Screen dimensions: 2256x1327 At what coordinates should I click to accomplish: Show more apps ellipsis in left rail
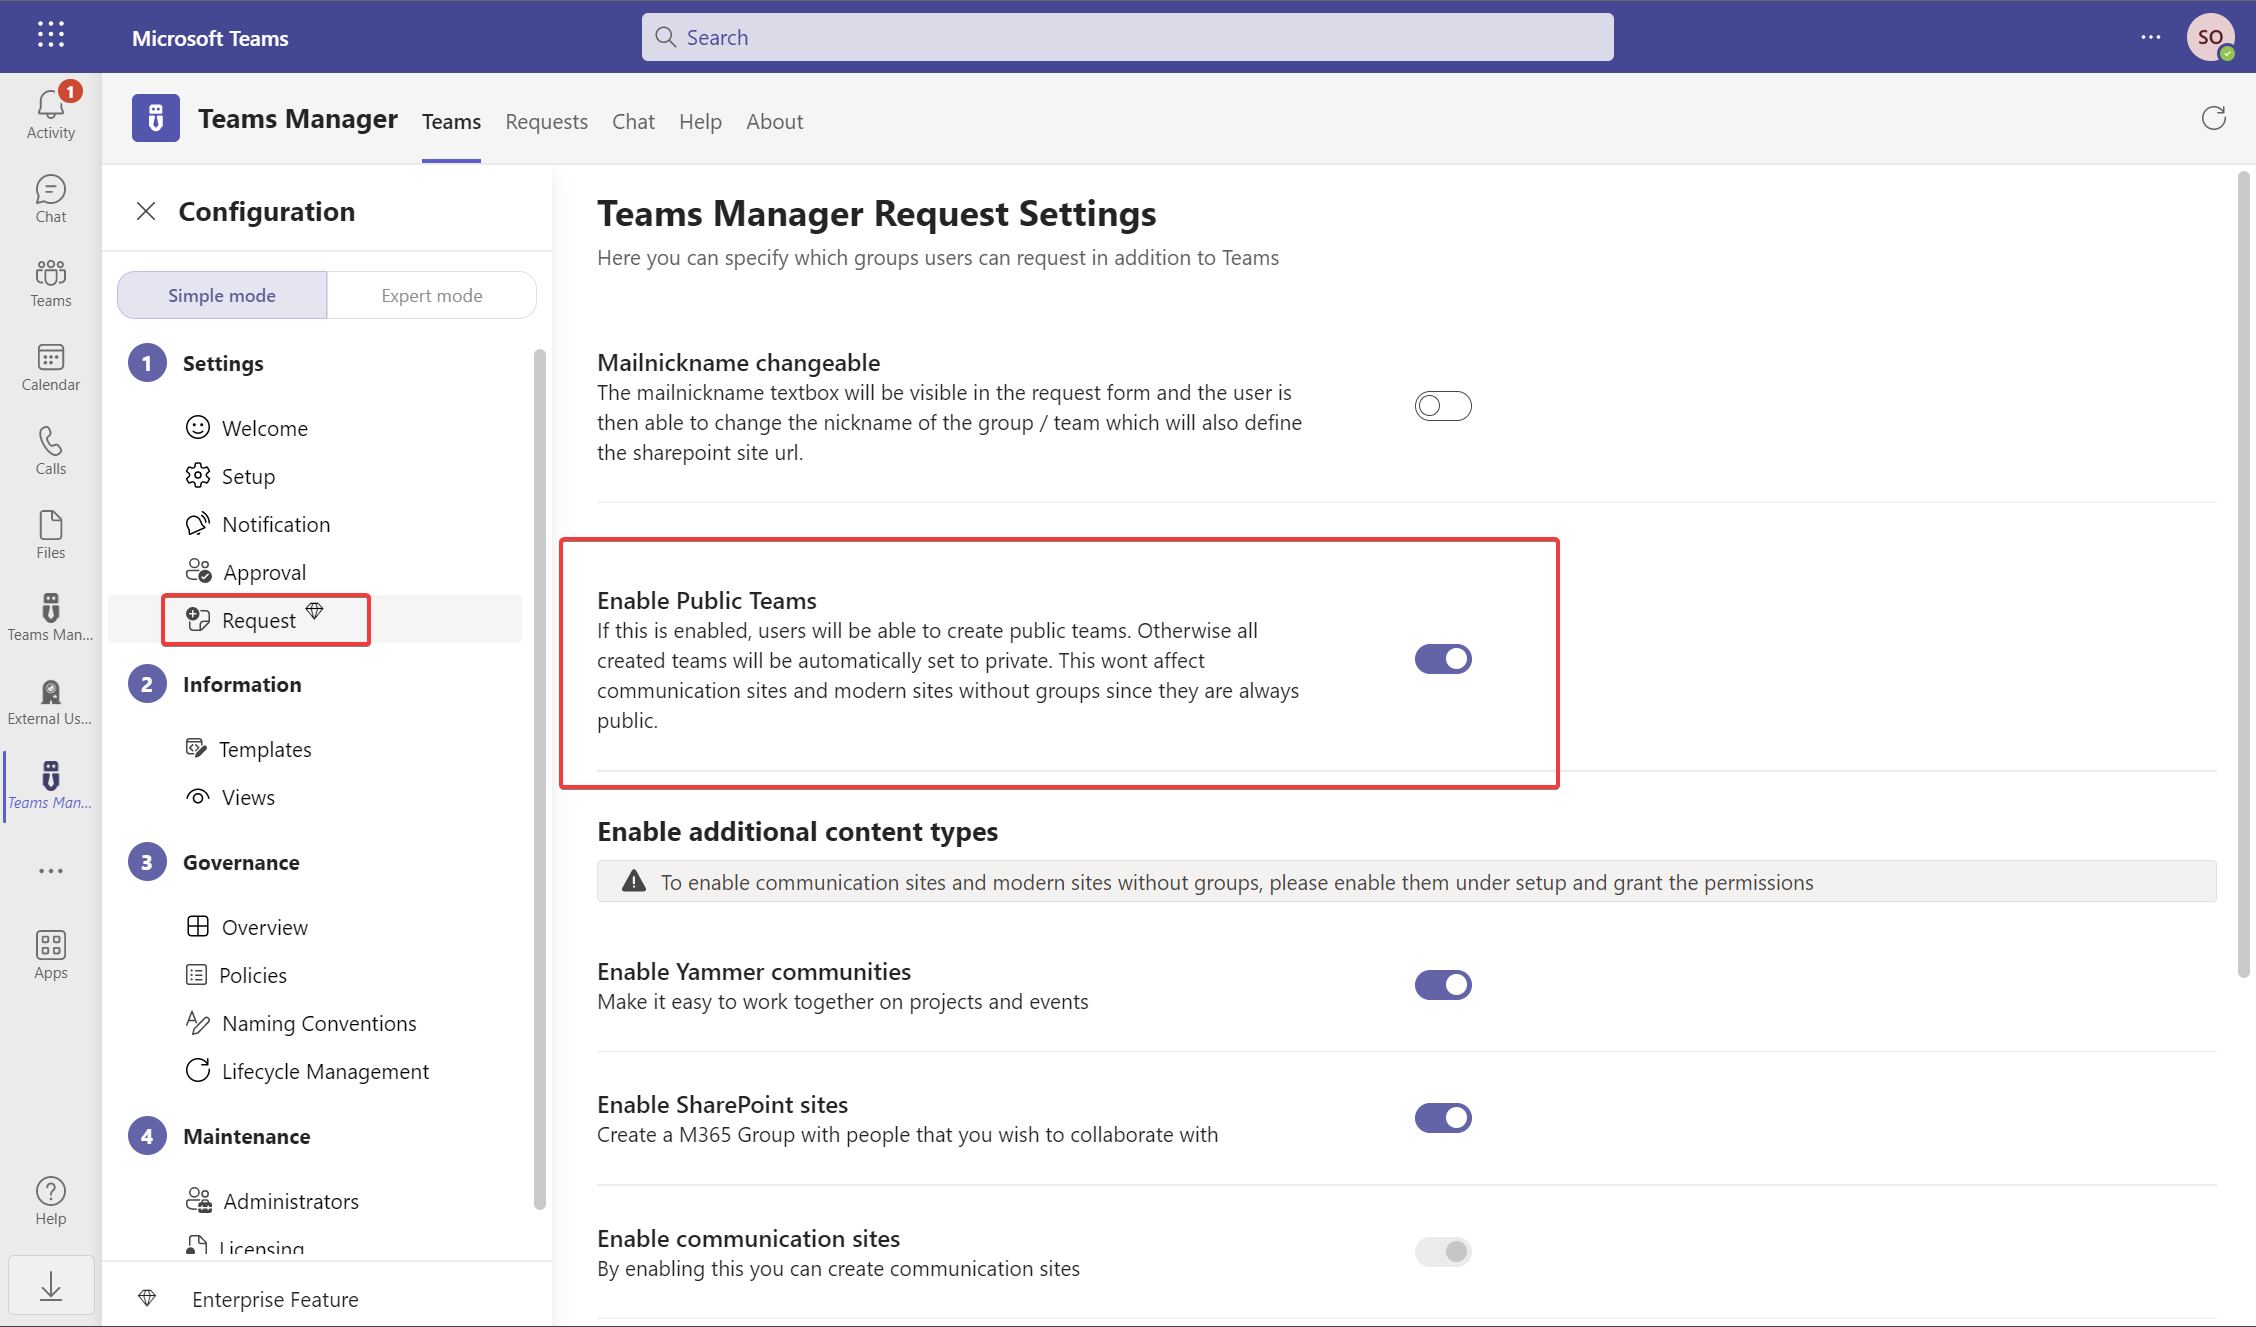[x=51, y=871]
